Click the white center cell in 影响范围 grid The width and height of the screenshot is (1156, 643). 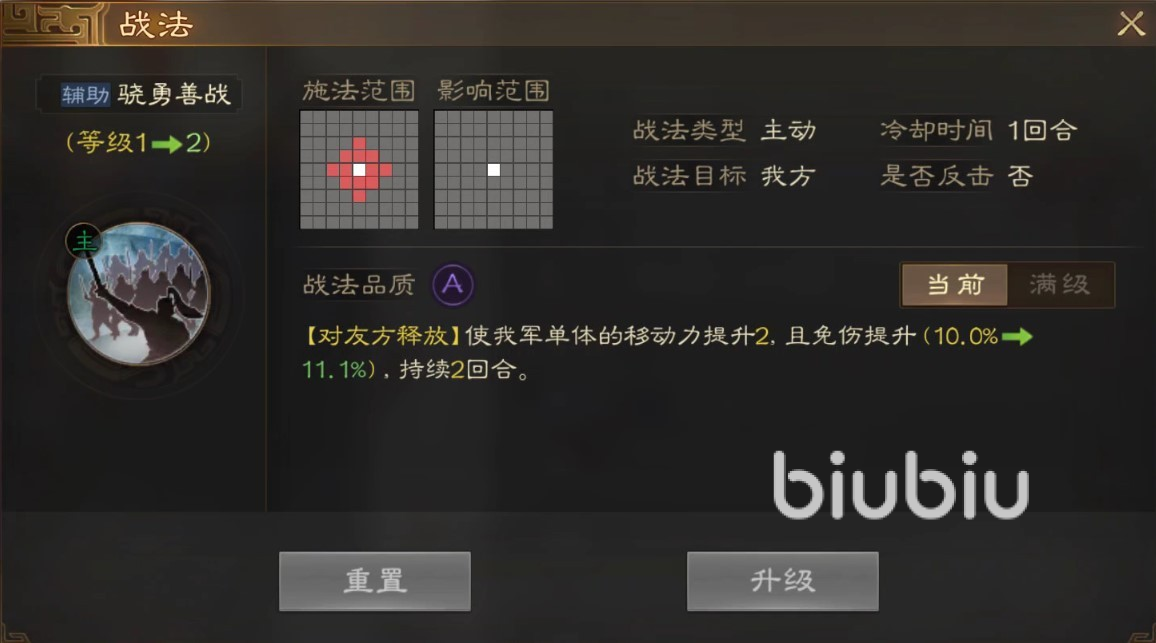click(494, 170)
